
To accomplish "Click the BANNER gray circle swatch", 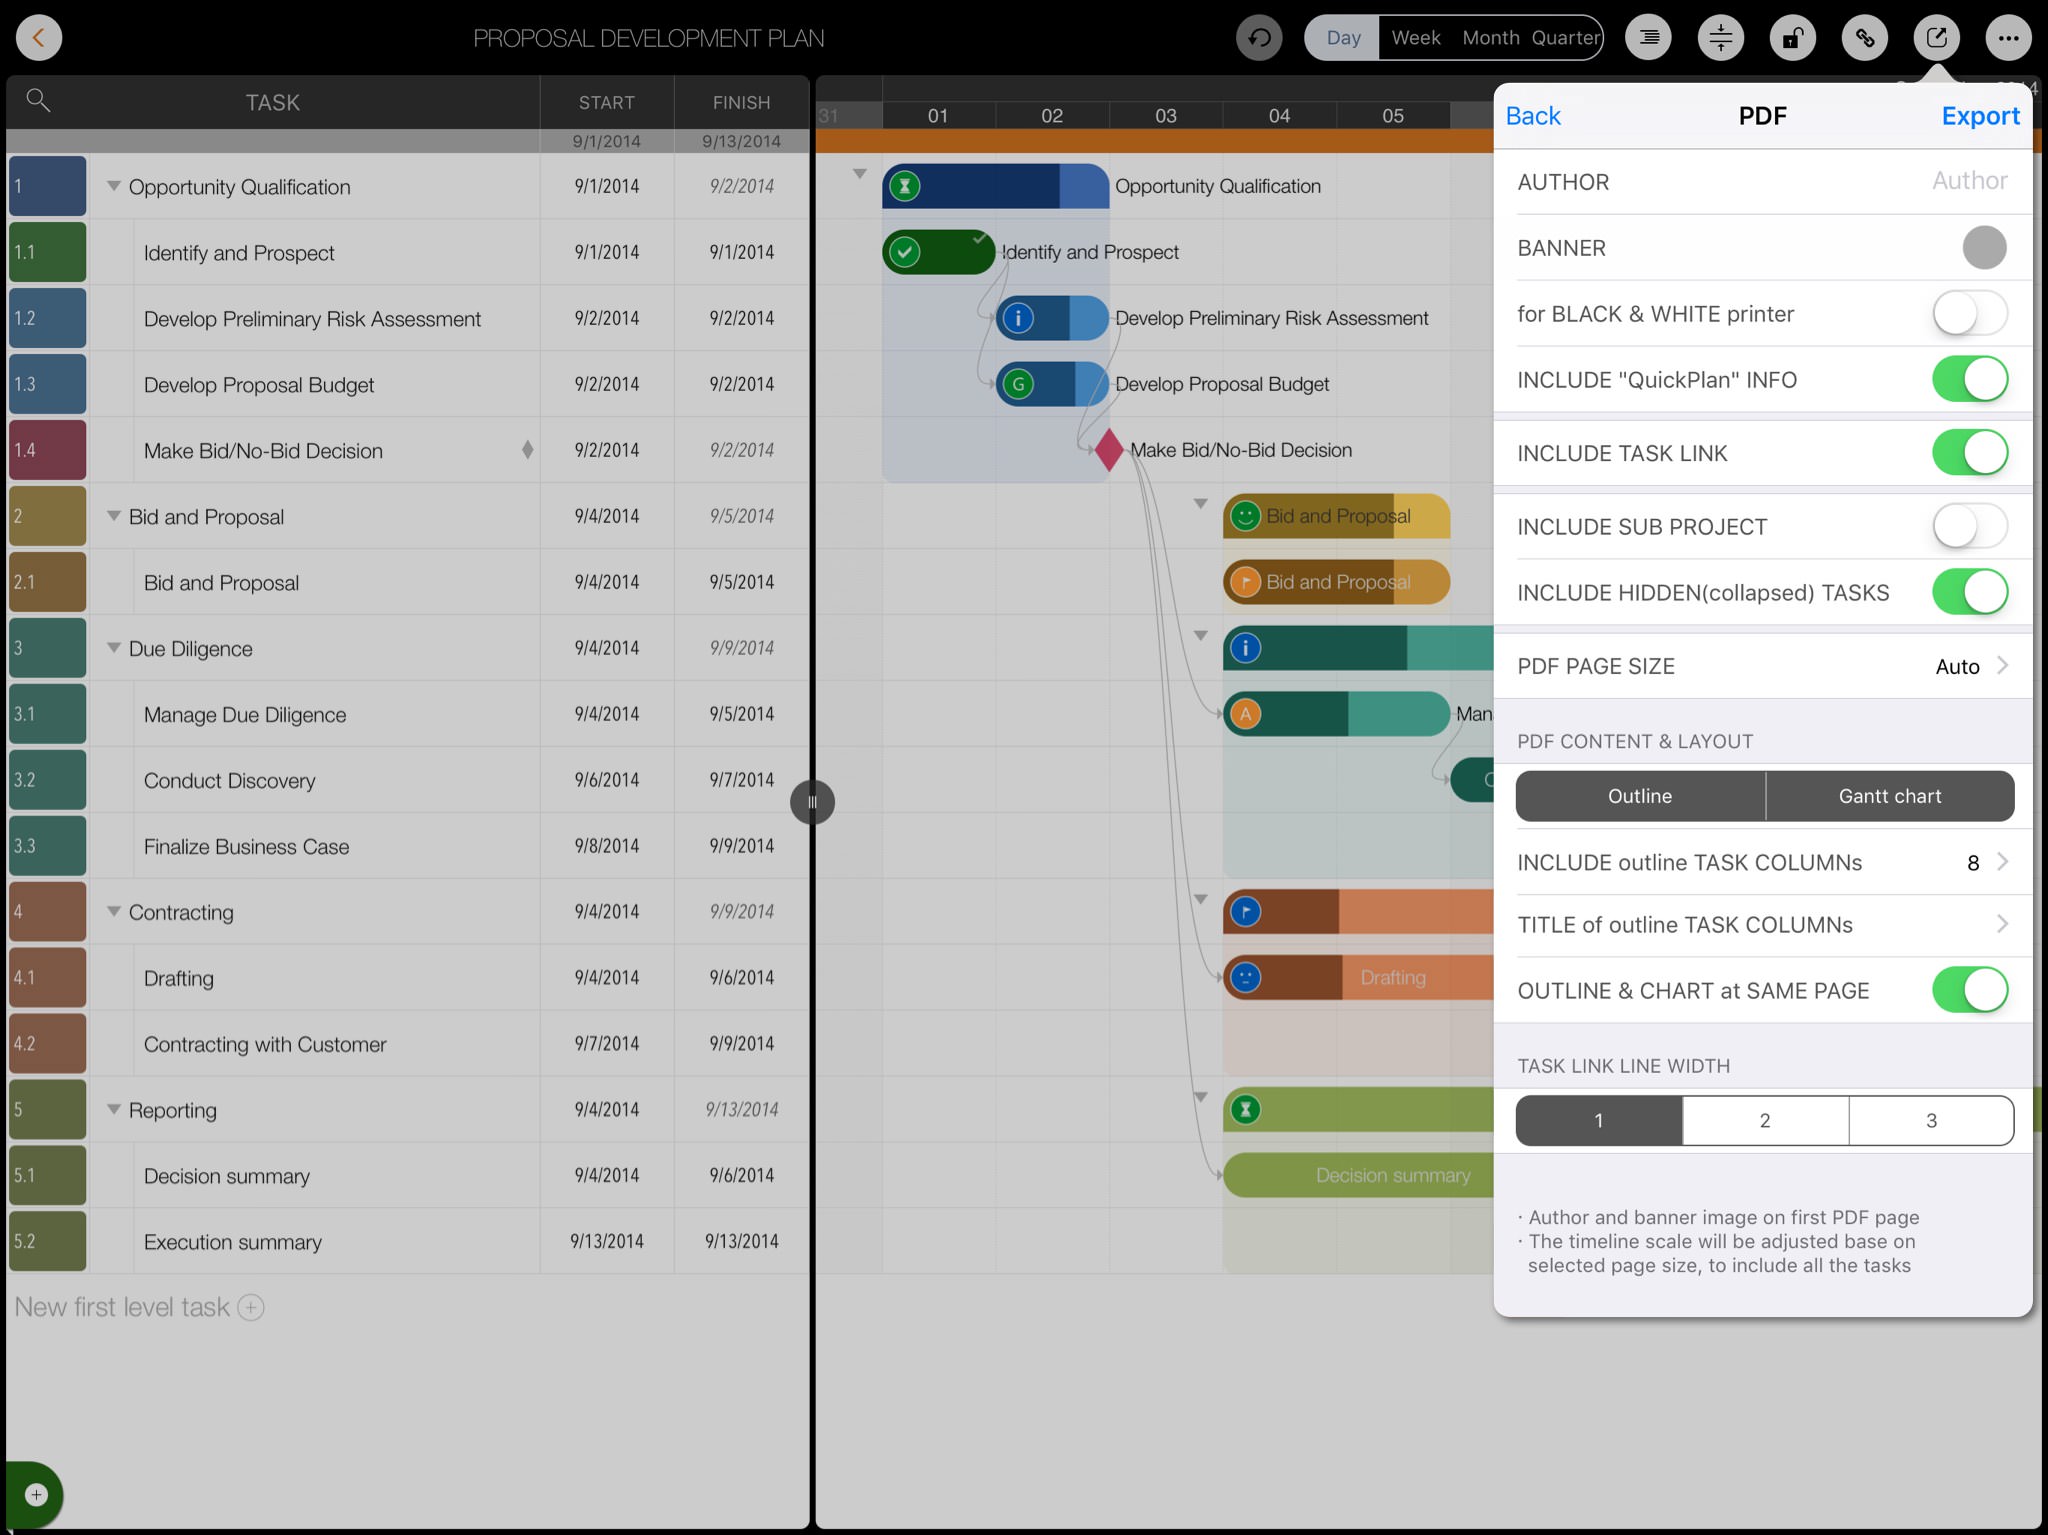I will click(x=1984, y=248).
